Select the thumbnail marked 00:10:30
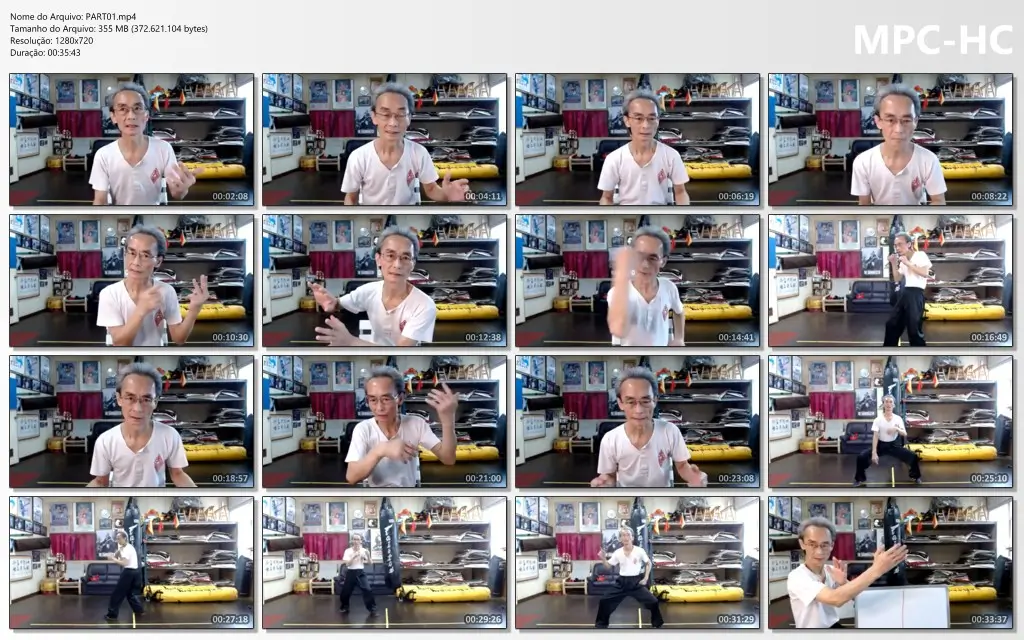 click(132, 281)
